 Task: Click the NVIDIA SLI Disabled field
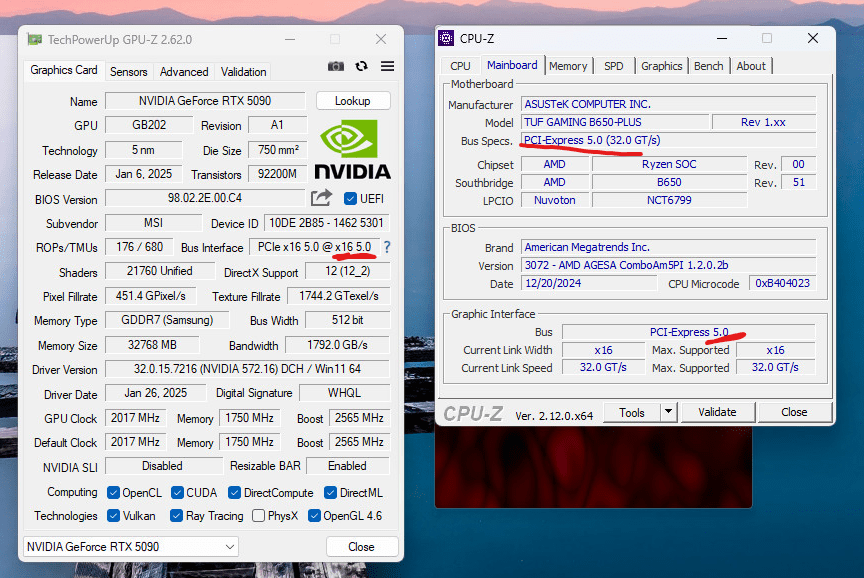[163, 466]
